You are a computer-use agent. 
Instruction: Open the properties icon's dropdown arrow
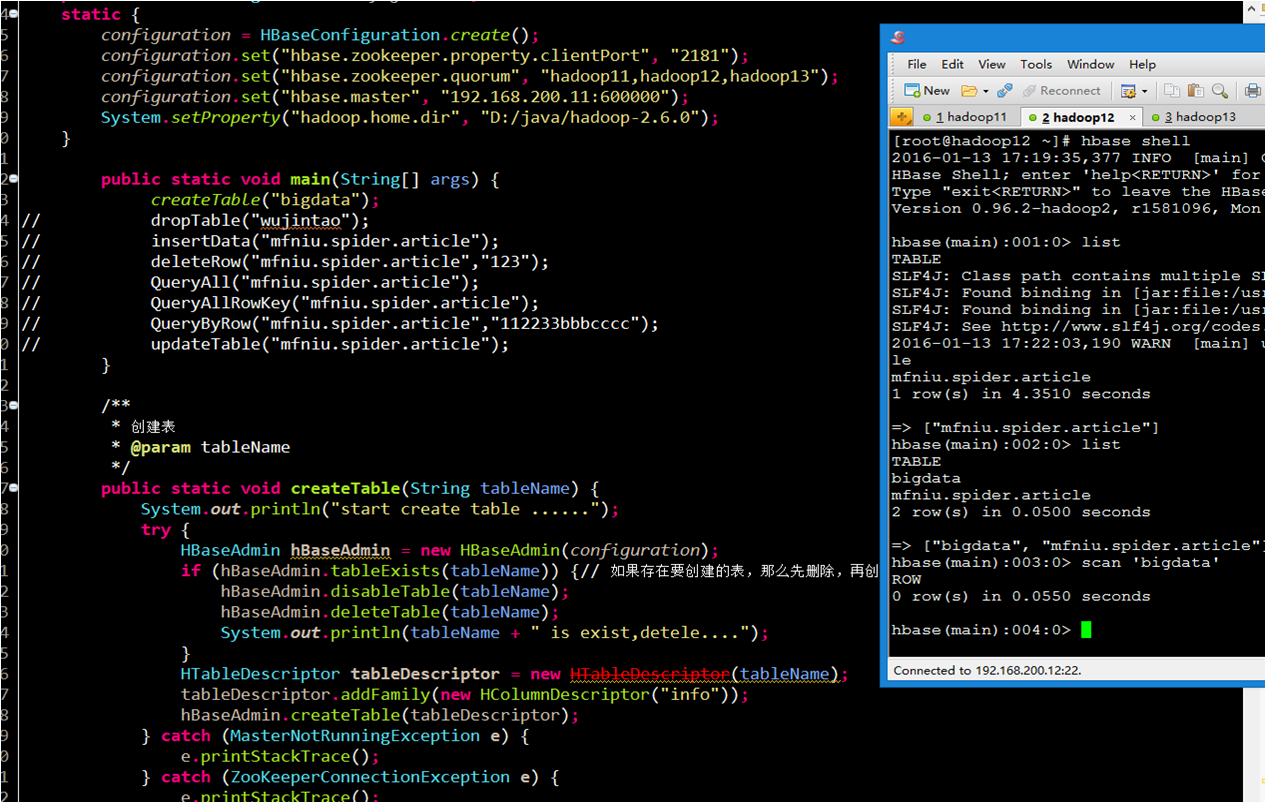click(x=1144, y=91)
